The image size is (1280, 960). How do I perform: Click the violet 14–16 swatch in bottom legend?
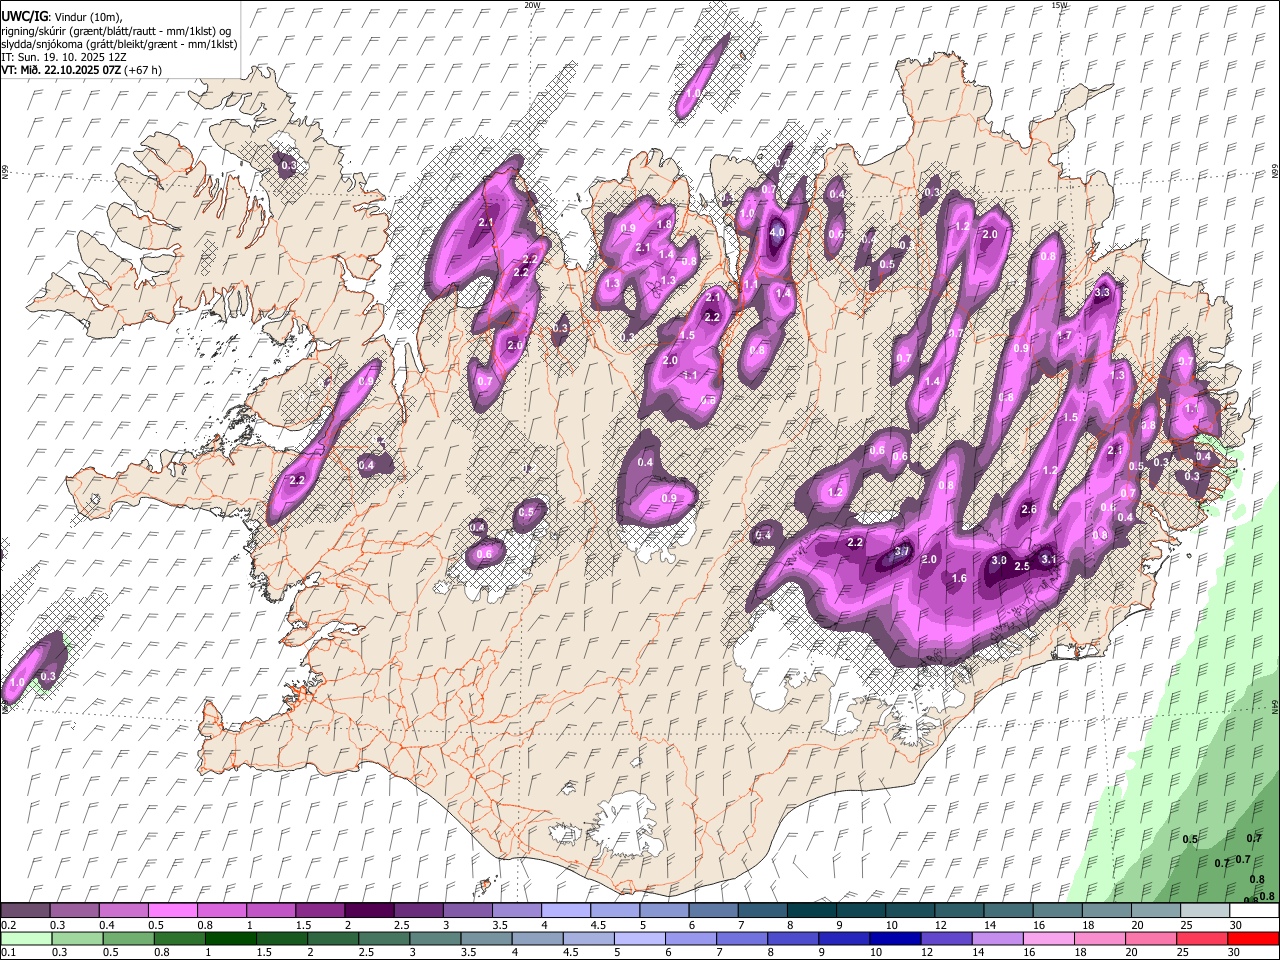point(996,939)
